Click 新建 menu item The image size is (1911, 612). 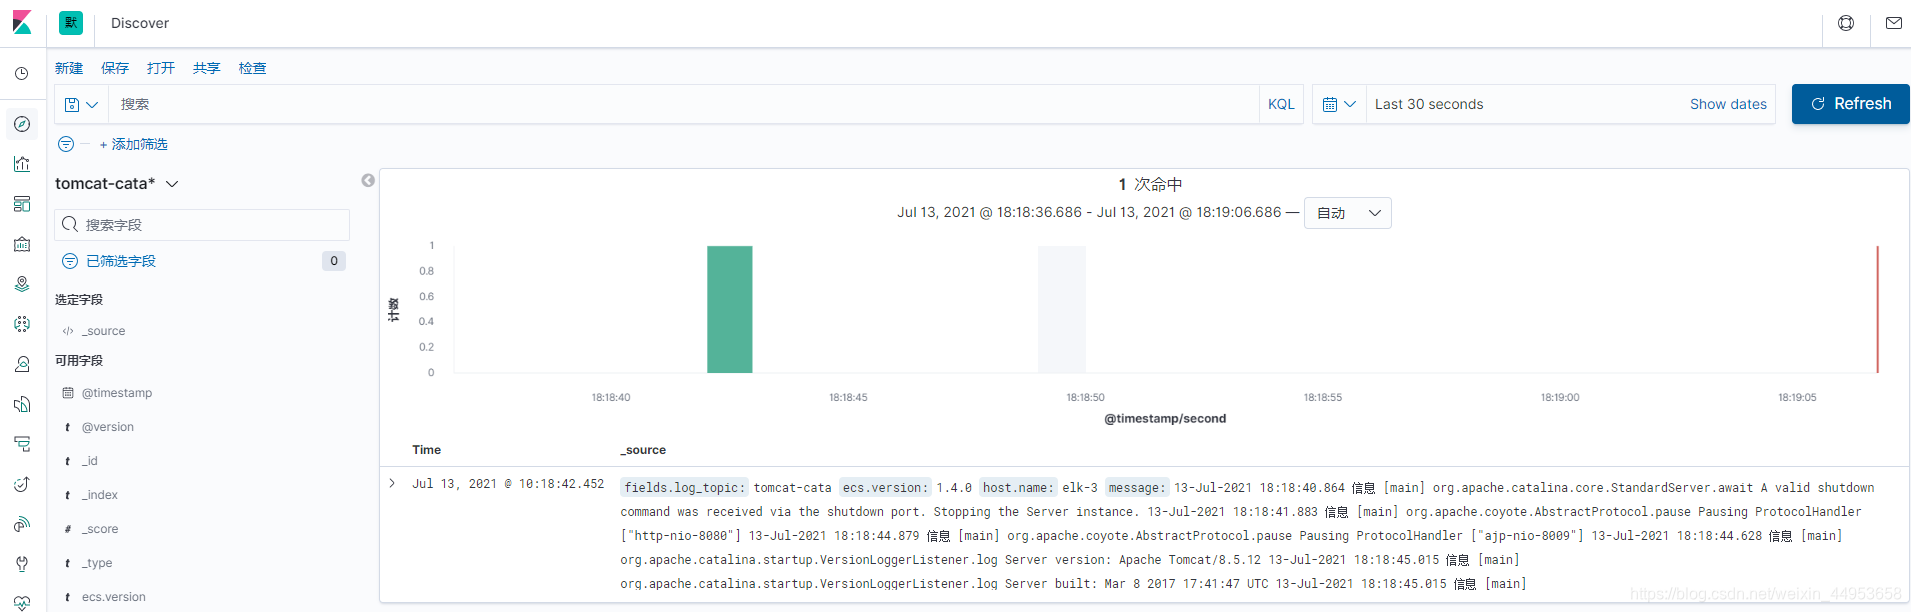69,68
